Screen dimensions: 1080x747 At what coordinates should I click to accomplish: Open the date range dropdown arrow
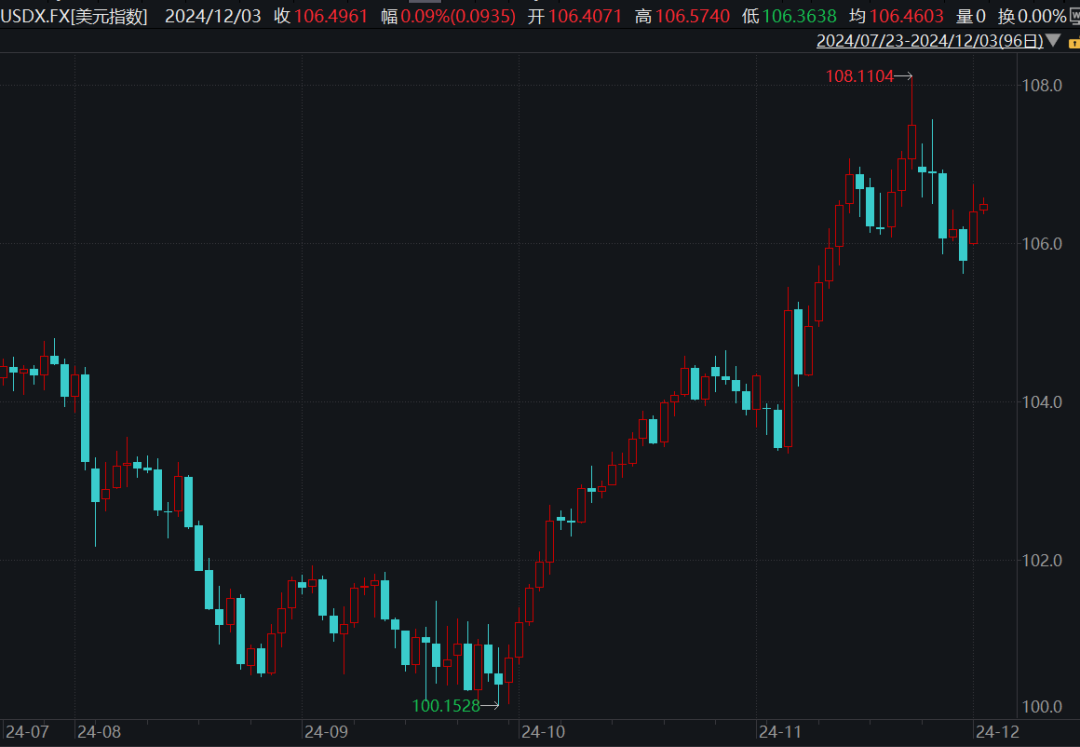pos(1053,41)
